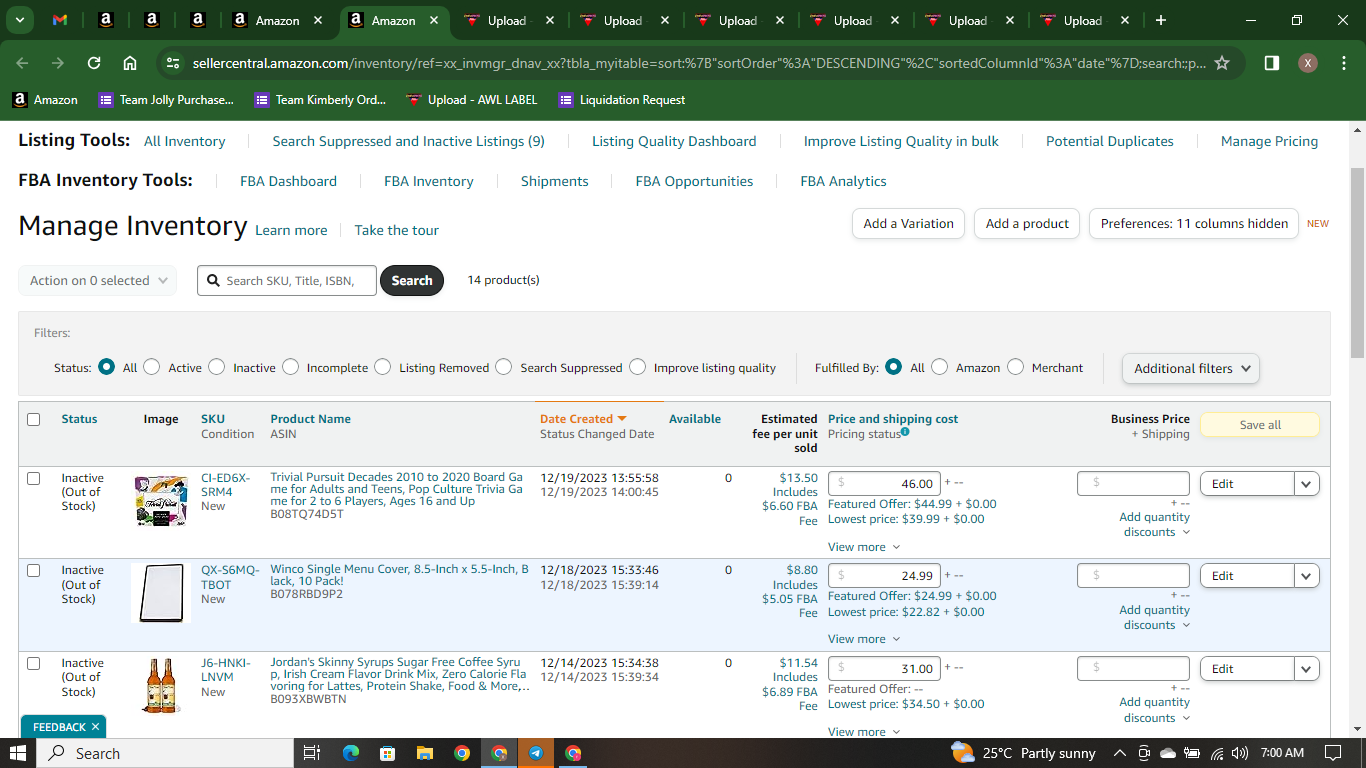The width and height of the screenshot is (1366, 768).
Task: Expand View more for Trivial Pursuit pricing
Action: pyautogui.click(x=864, y=547)
